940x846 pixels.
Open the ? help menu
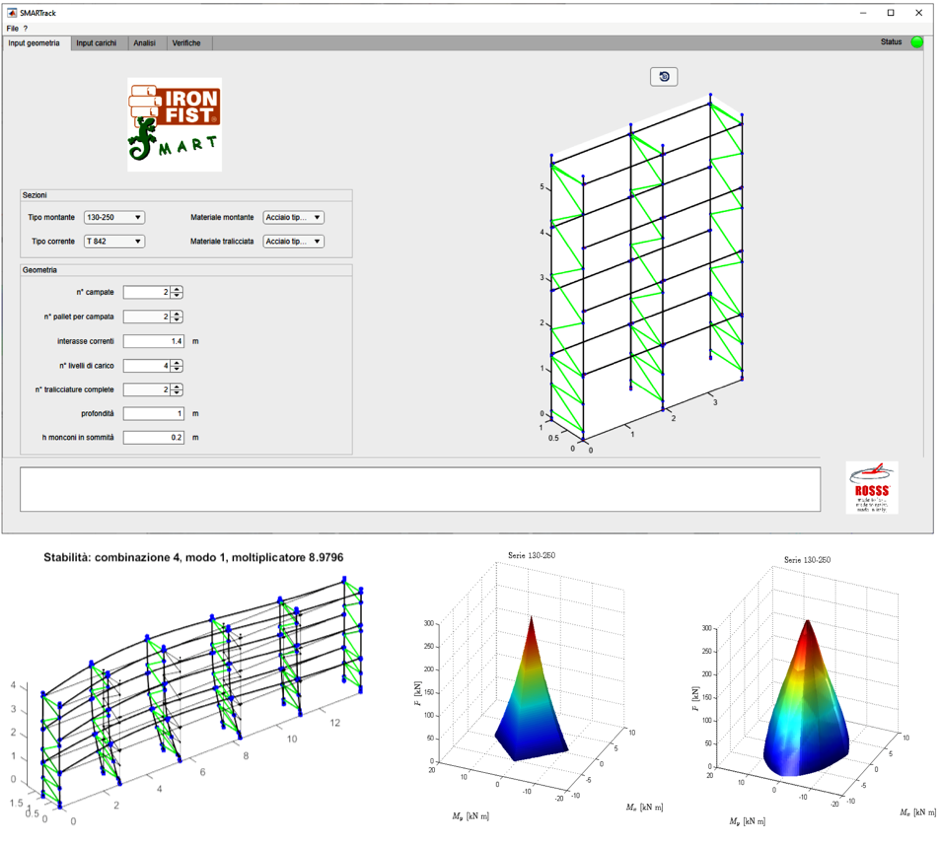pyautogui.click(x=25, y=28)
